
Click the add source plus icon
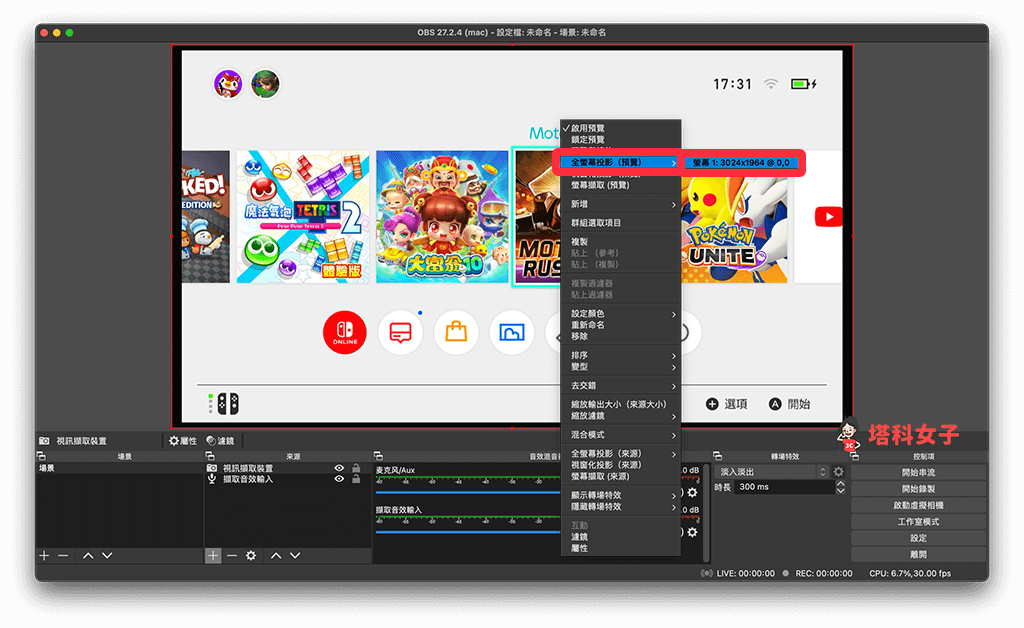(x=213, y=555)
